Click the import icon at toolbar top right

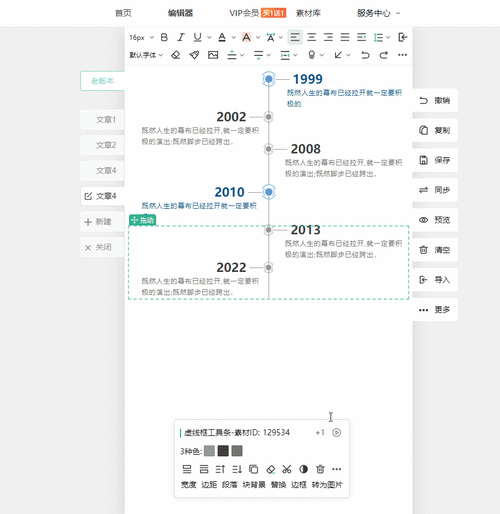tap(403, 37)
